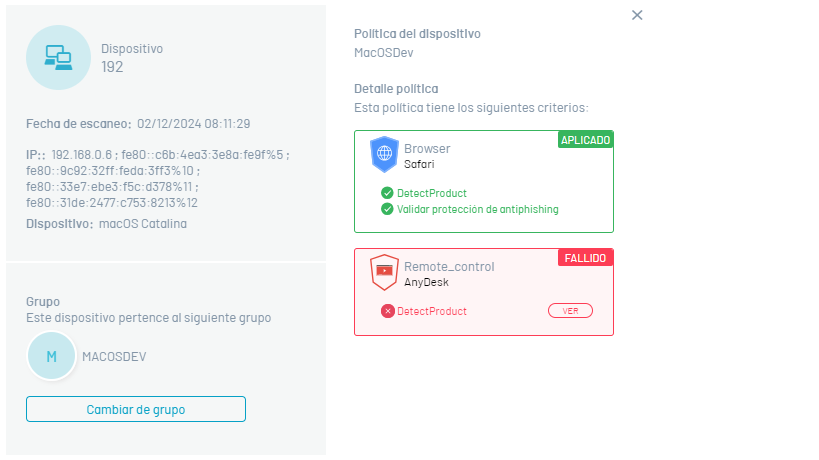Viewport: 819px width, 460px height.
Task: Select the green DetectProduct label under Safari
Action: 431,193
